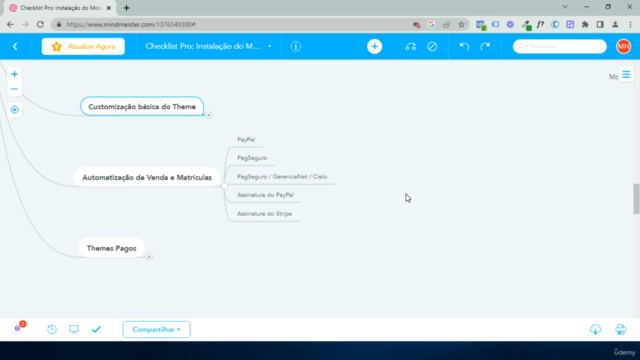640x360 pixels.
Task: Collapse Automatização de Venda e Matrículas children
Action: (224, 186)
